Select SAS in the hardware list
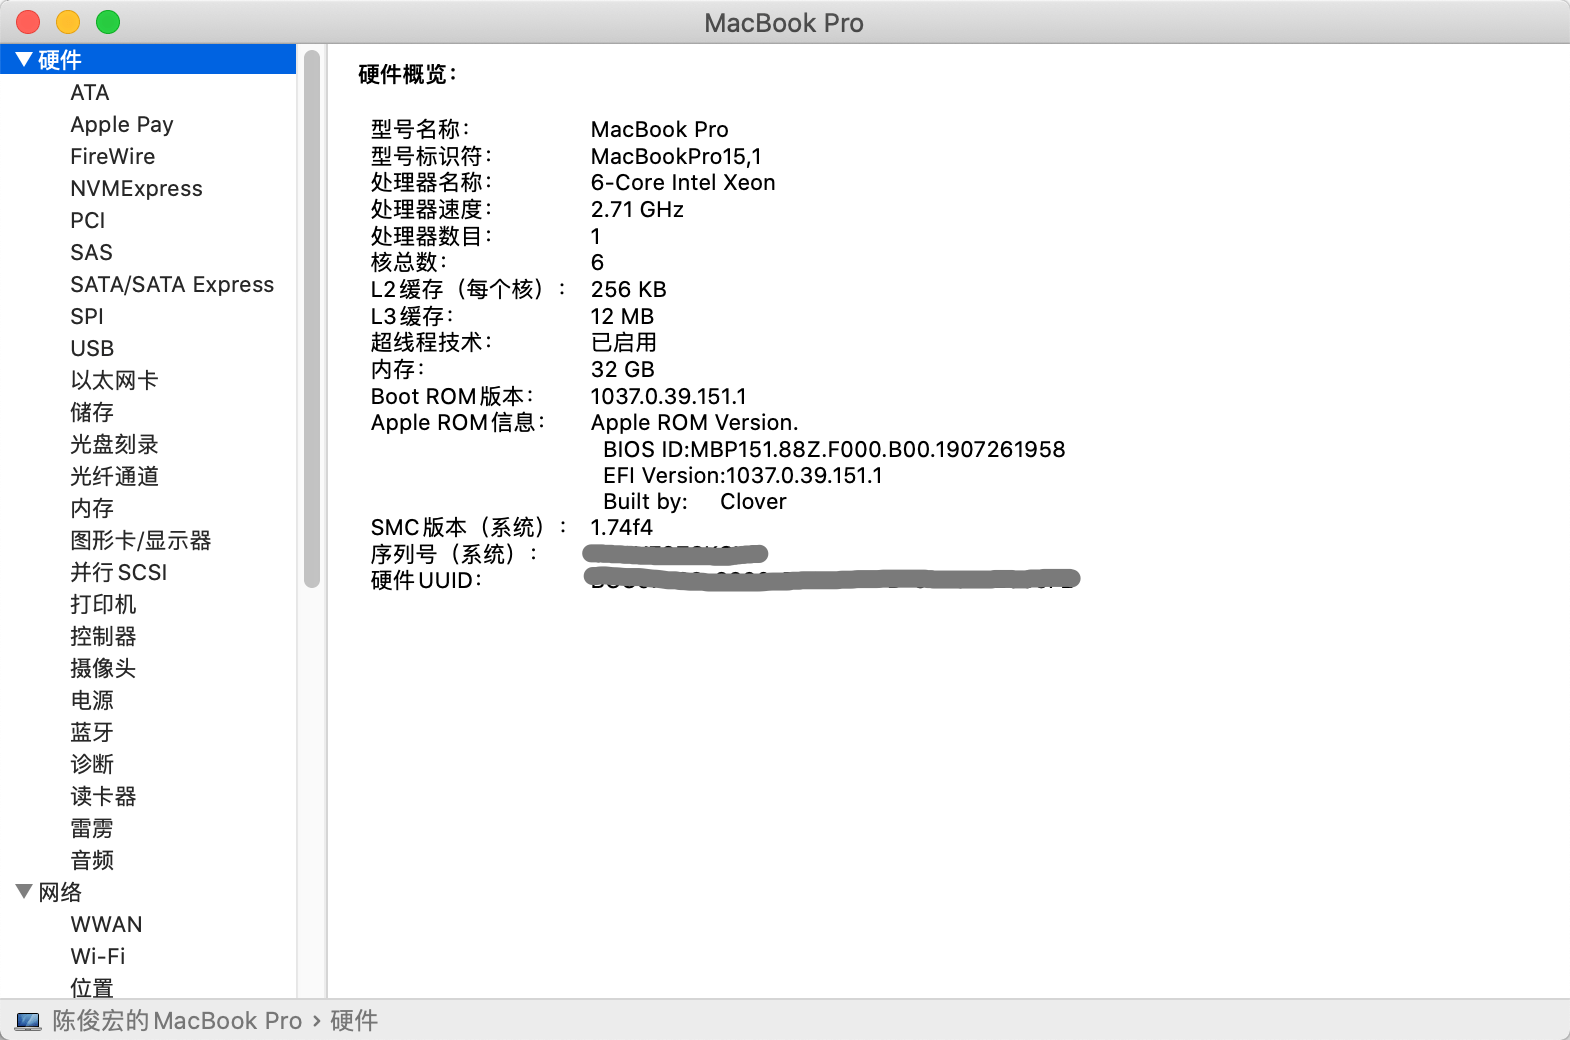Viewport: 1570px width, 1040px height. click(91, 252)
